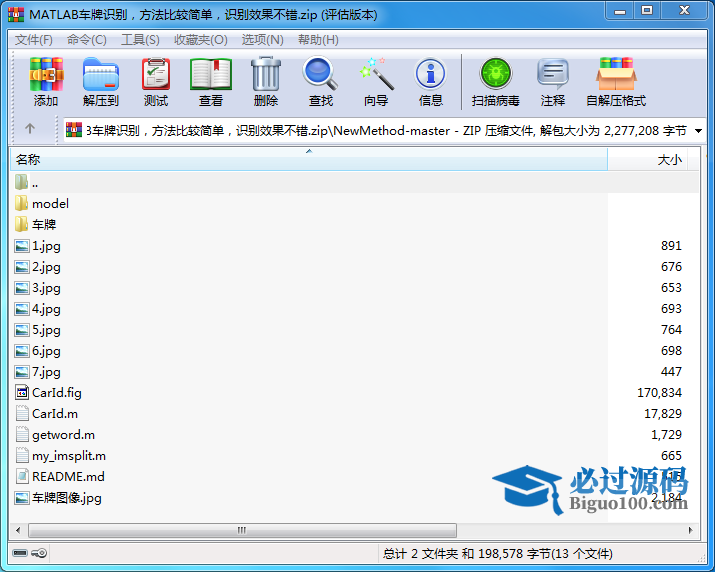
Task: Click the horizontal scrollbar left arrow
Action: [18, 530]
